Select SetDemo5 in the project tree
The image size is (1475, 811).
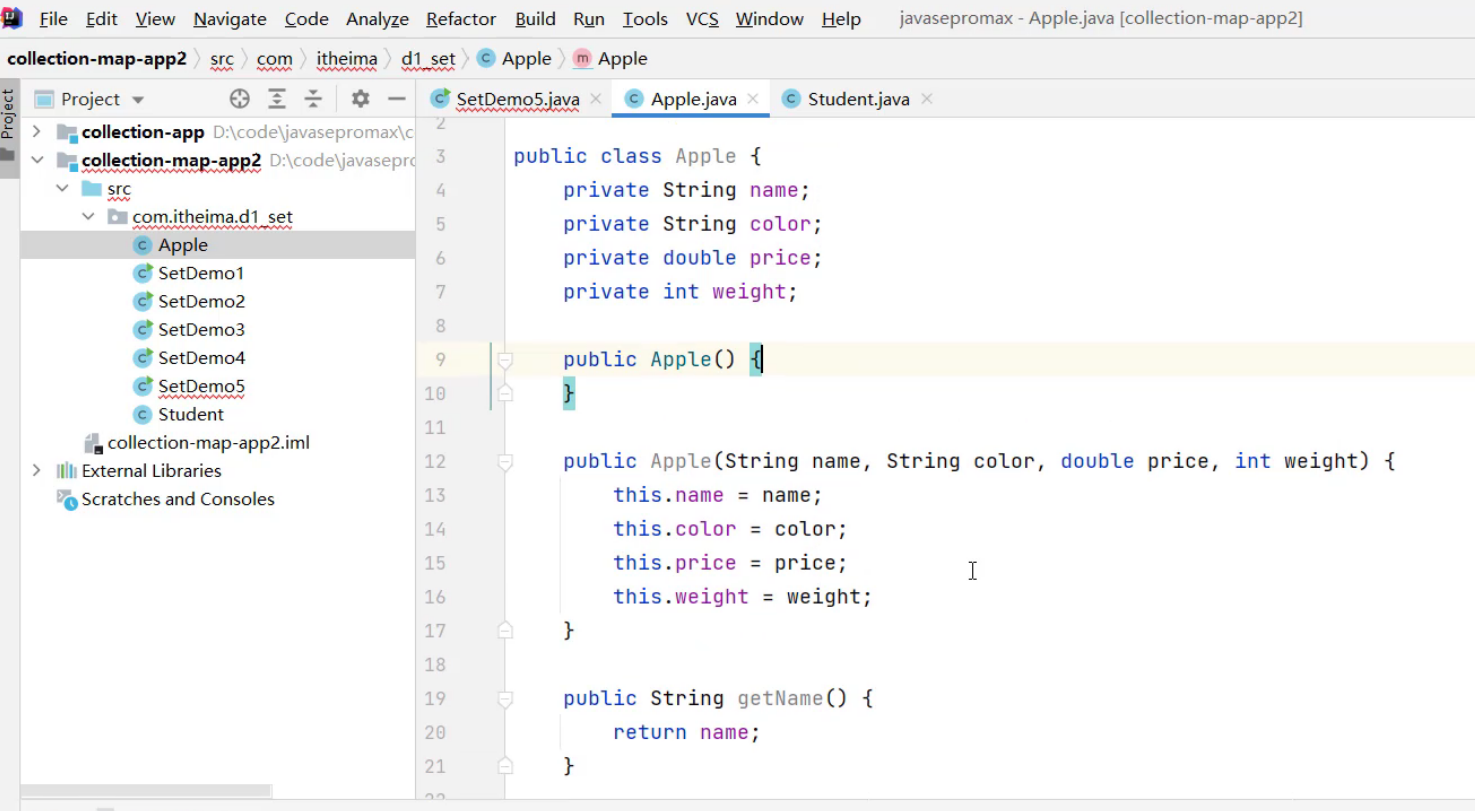218,386
